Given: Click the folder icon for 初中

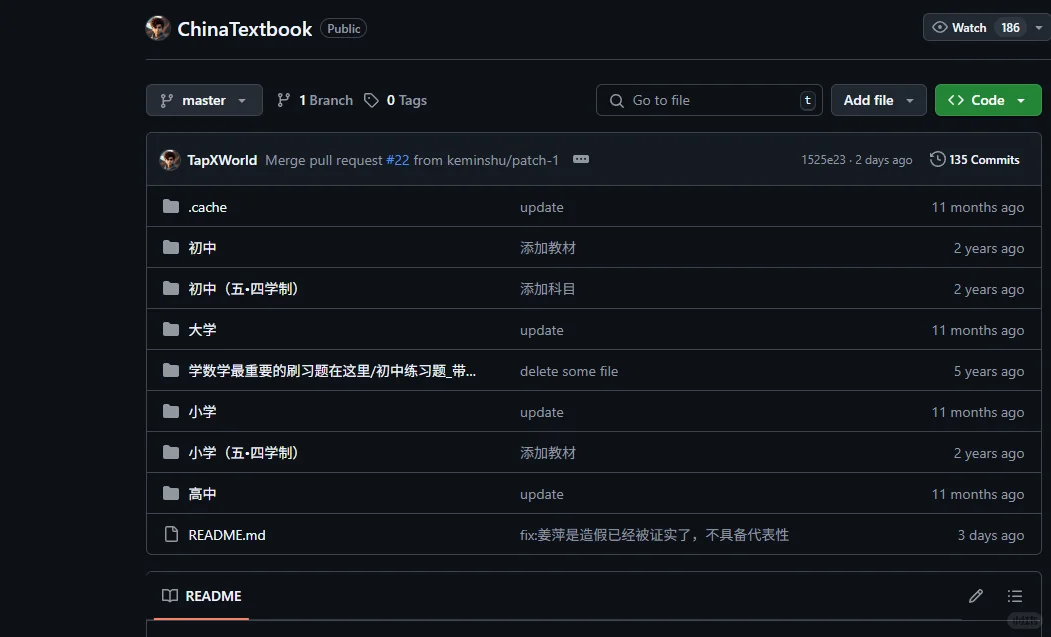Looking at the screenshot, I should [171, 247].
